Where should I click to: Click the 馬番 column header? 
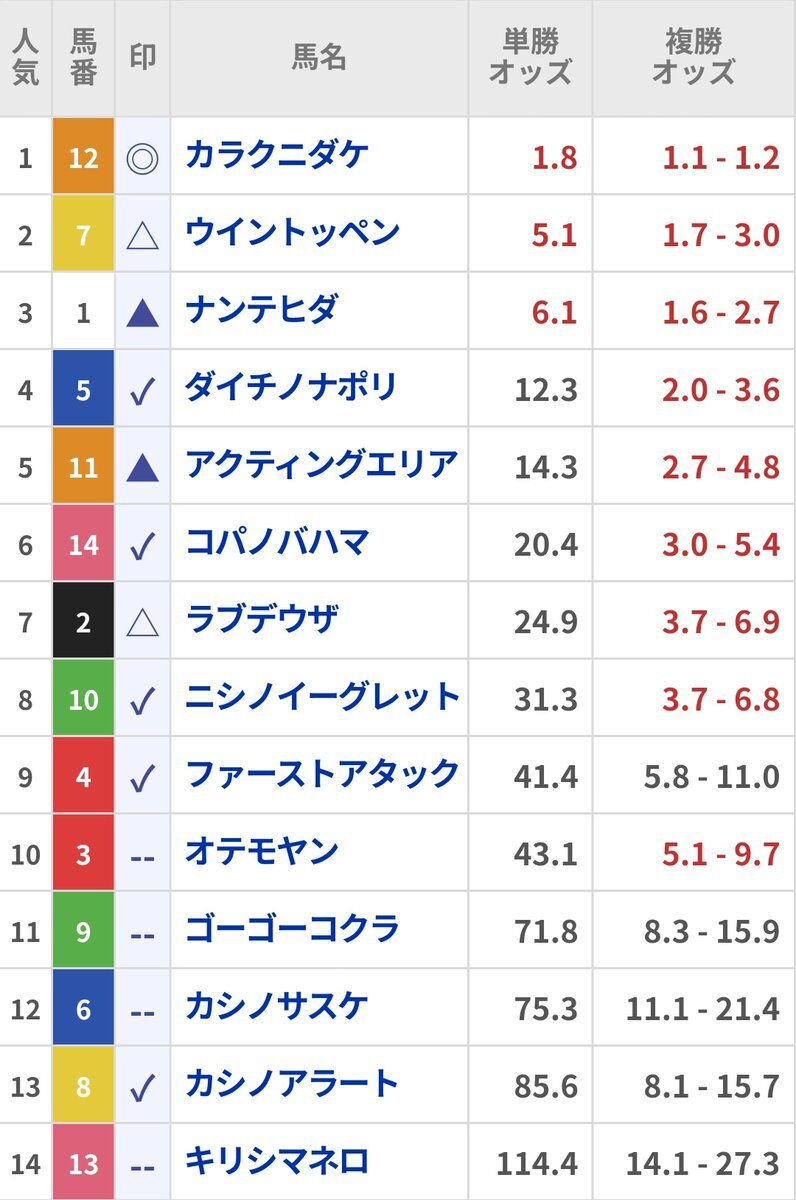coord(83,57)
